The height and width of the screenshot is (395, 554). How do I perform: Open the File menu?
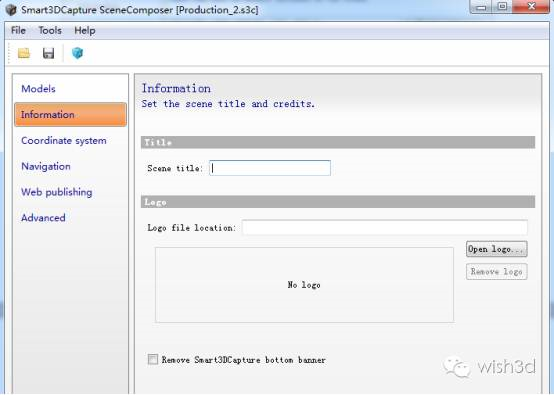click(18, 30)
